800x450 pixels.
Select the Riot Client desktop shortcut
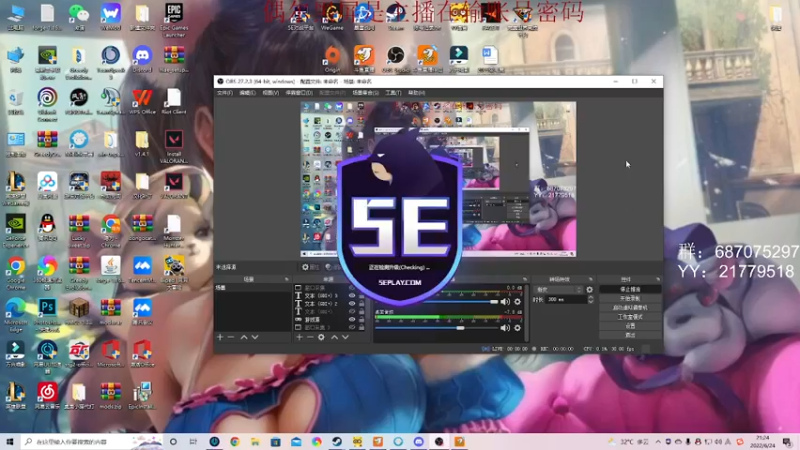(x=173, y=102)
